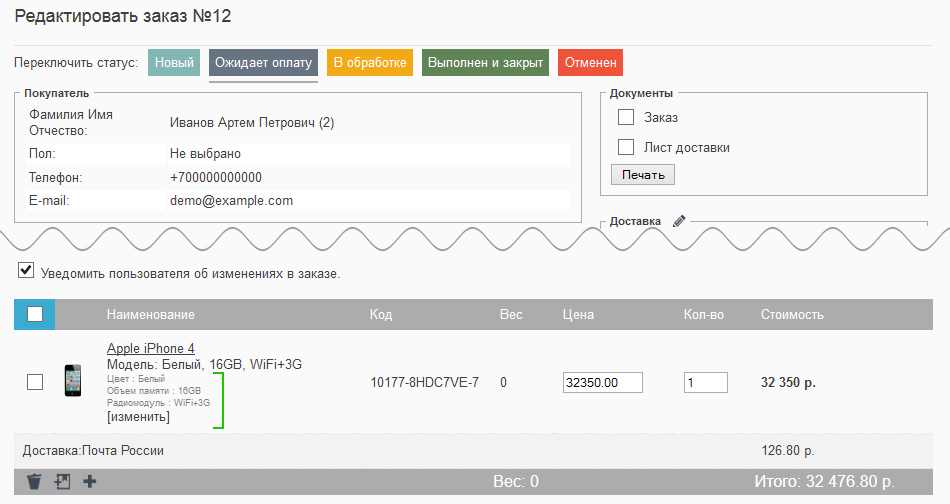The width and height of the screenshot is (950, 504).
Task: Tick the Заказ document checkbox
Action: tap(626, 117)
